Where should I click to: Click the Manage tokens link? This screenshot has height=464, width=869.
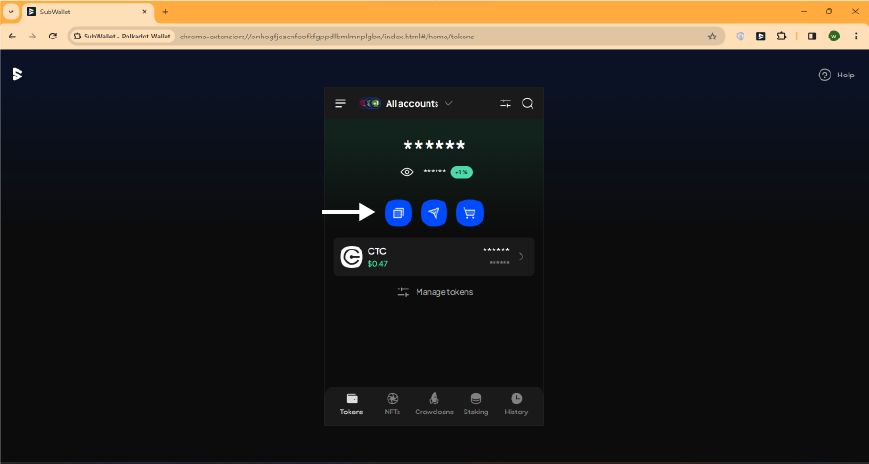point(435,292)
